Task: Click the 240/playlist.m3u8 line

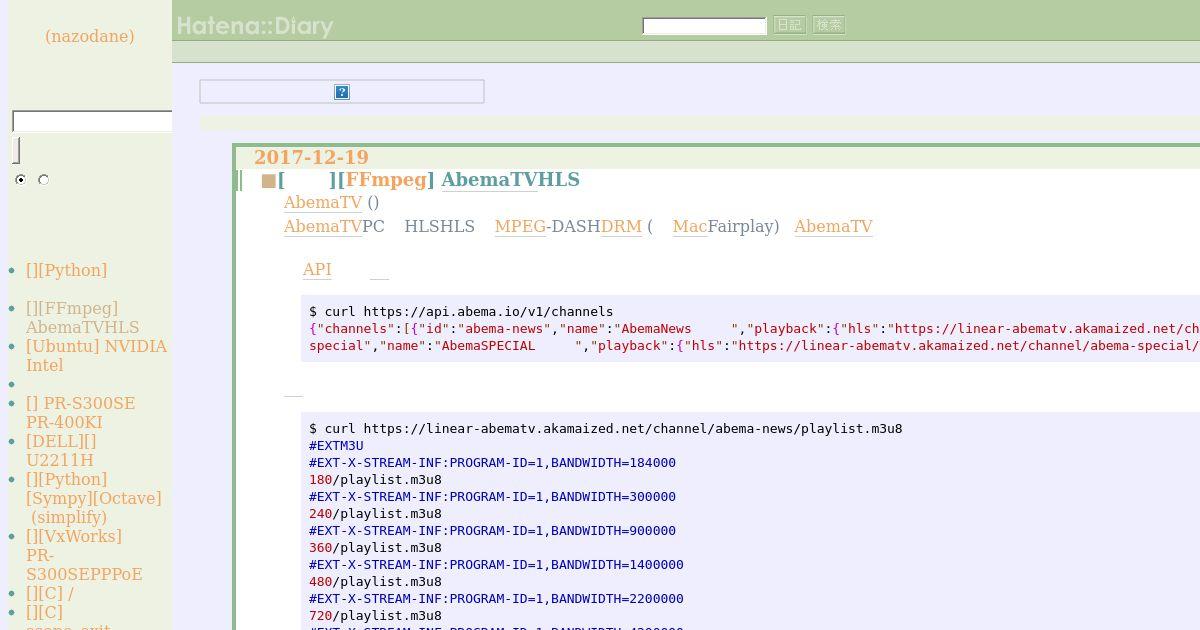Action: (x=375, y=513)
